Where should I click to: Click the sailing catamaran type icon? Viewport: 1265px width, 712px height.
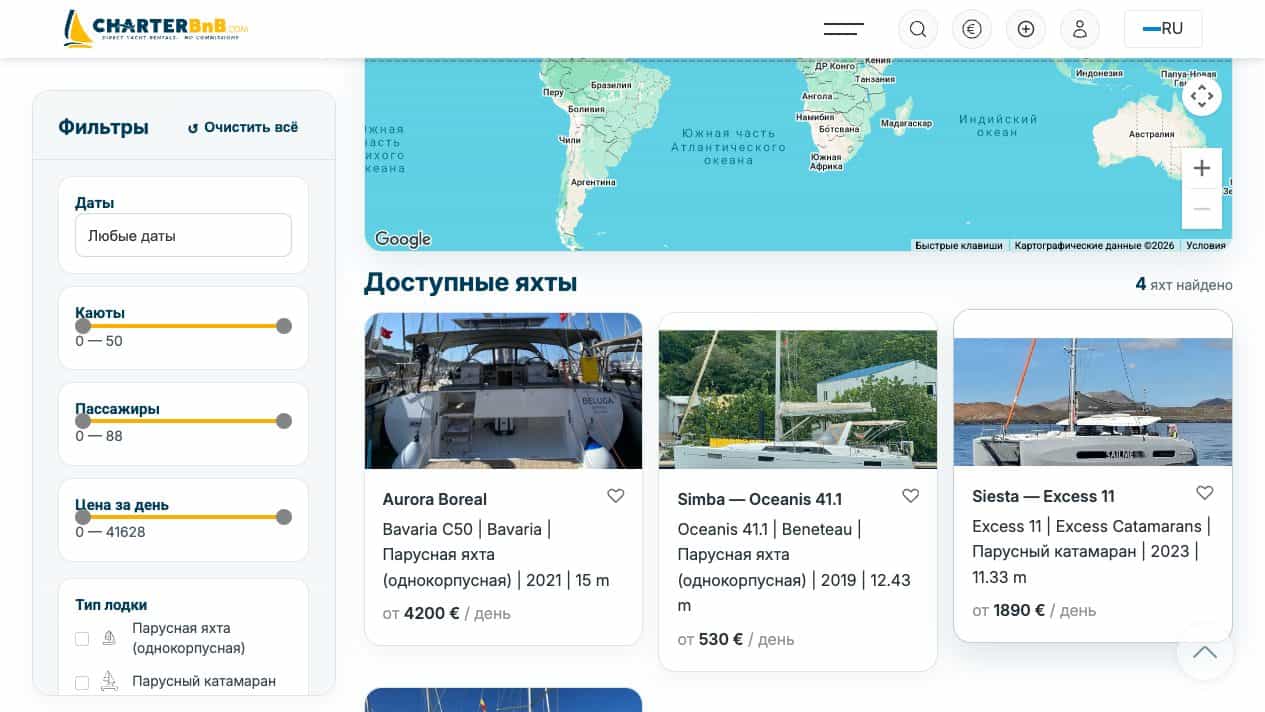click(x=110, y=682)
